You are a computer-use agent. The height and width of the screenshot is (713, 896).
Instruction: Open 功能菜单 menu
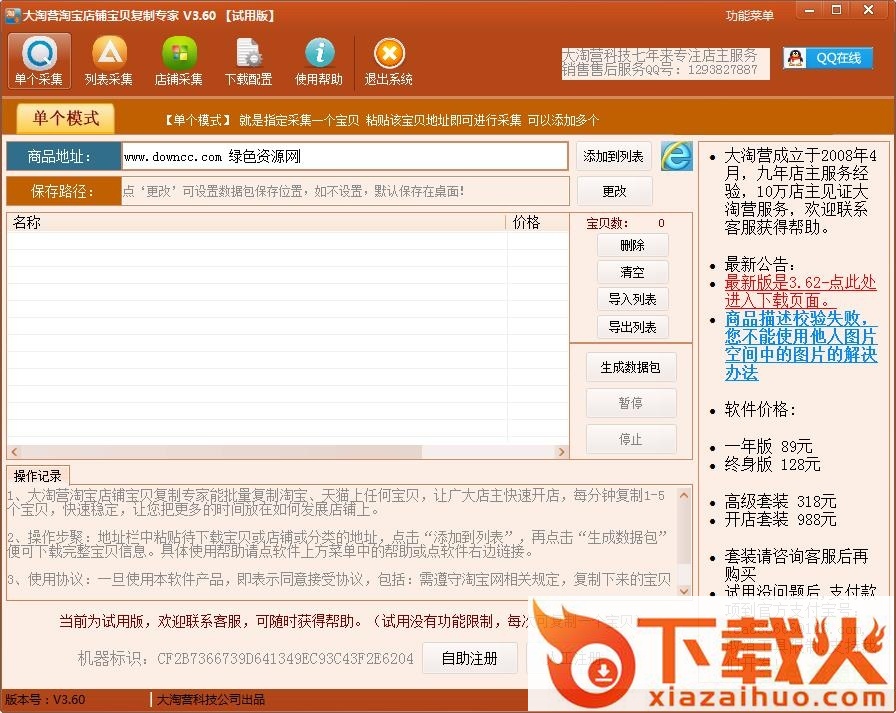coord(750,16)
